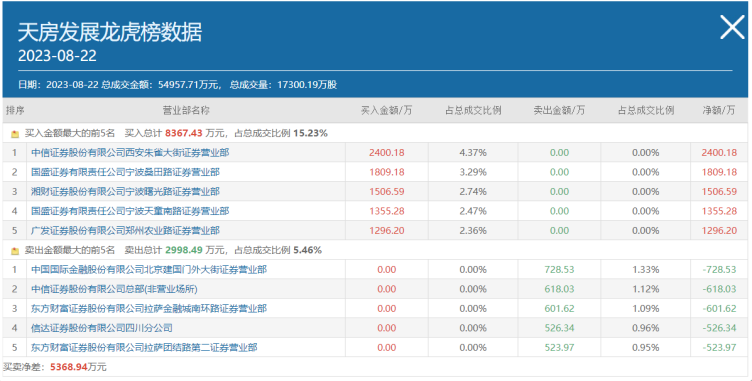Open 湘财证券宁波曙光路证券营业部 link
The image size is (752, 381).
[125, 191]
